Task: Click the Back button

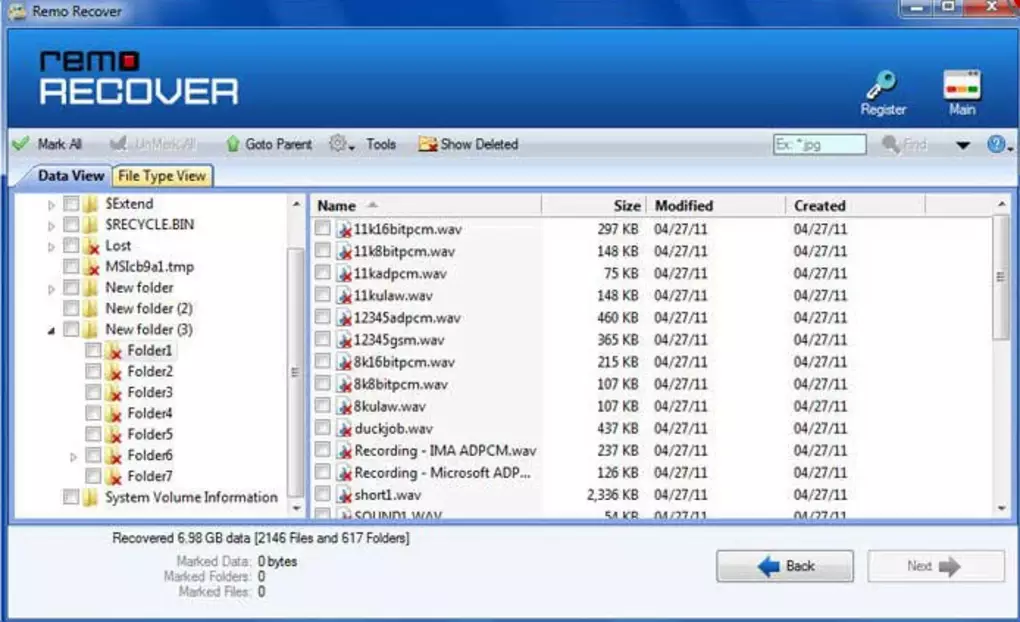Action: tap(785, 566)
